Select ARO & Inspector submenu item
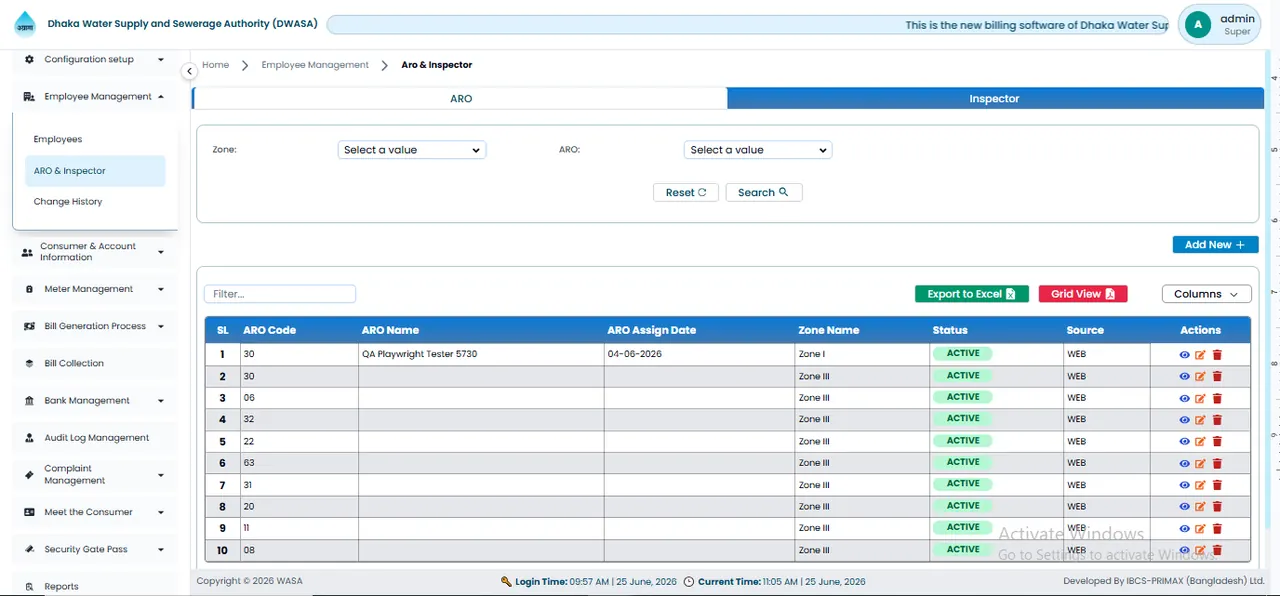1280x596 pixels. click(x=94, y=171)
